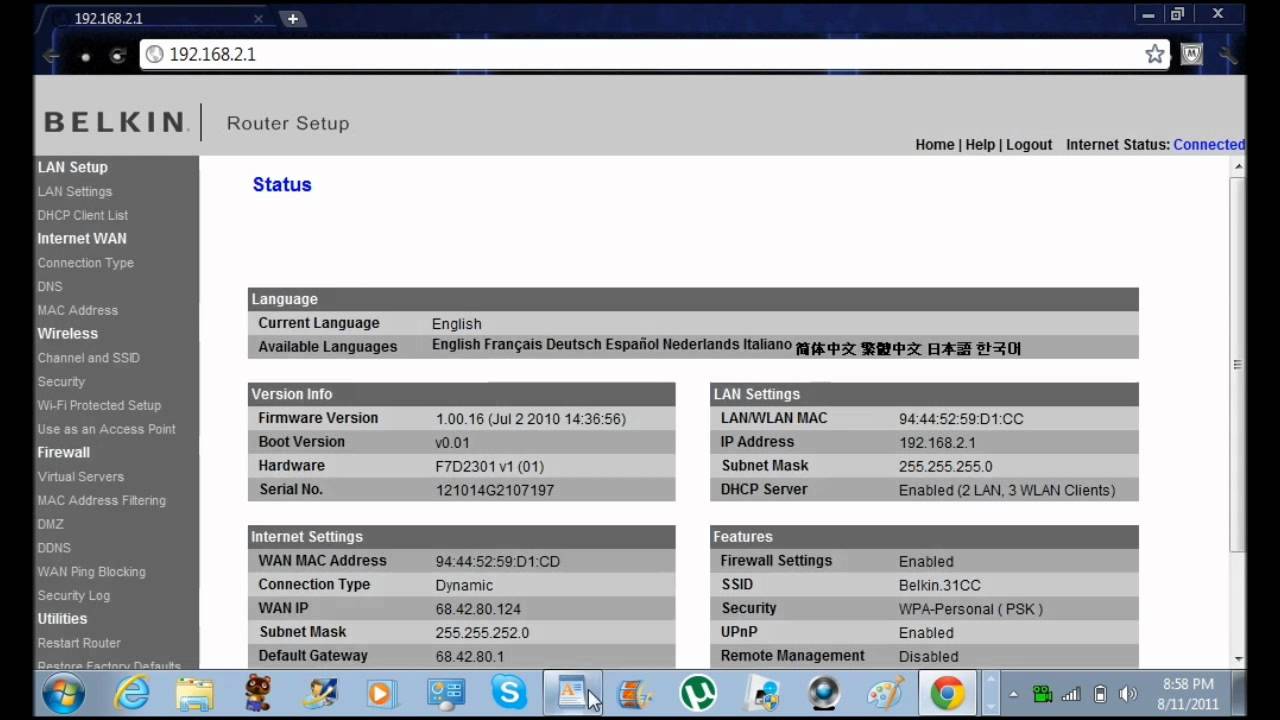Viewport: 1280px width, 720px height.
Task: Open DNS settings in sidebar
Action: [x=50, y=287]
